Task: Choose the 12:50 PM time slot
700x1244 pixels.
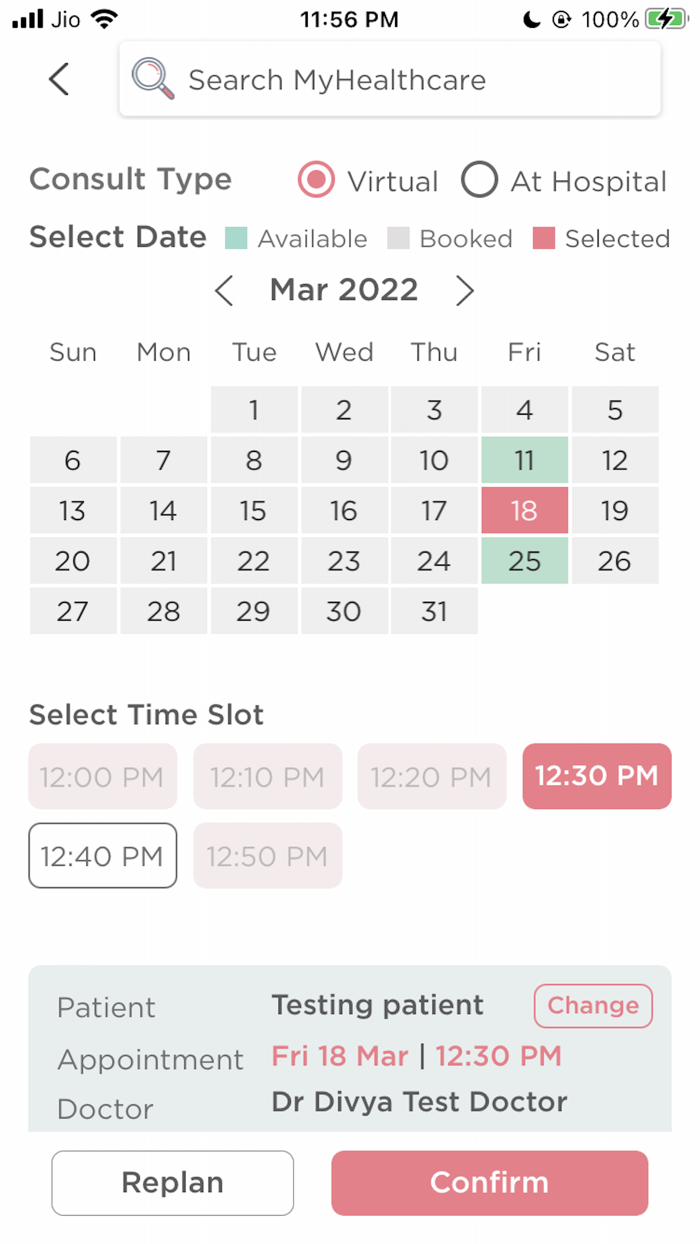Action: (x=267, y=856)
